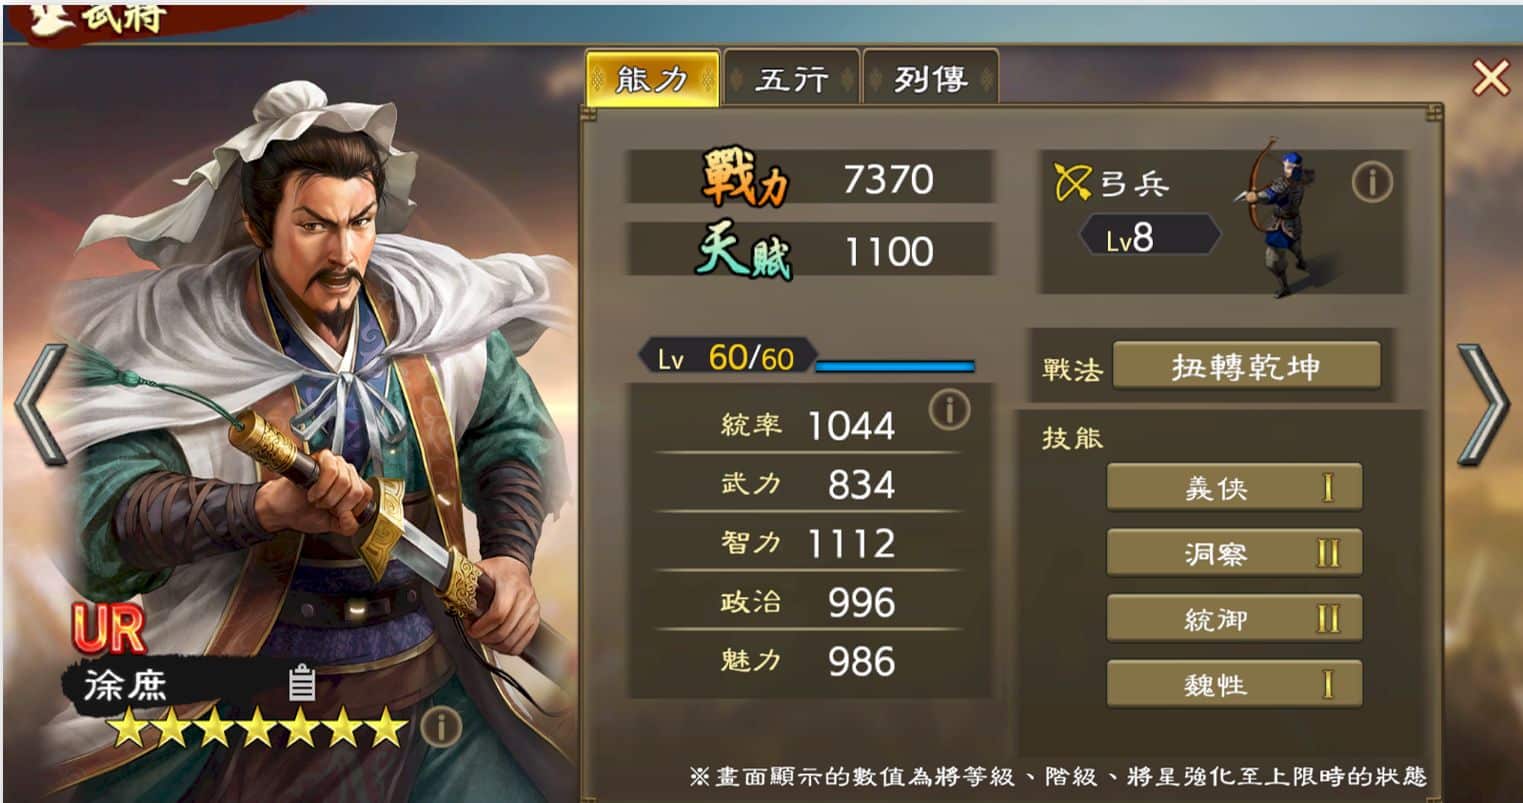Open the 列傳 biography tab
The height and width of the screenshot is (803, 1523).
point(931,78)
